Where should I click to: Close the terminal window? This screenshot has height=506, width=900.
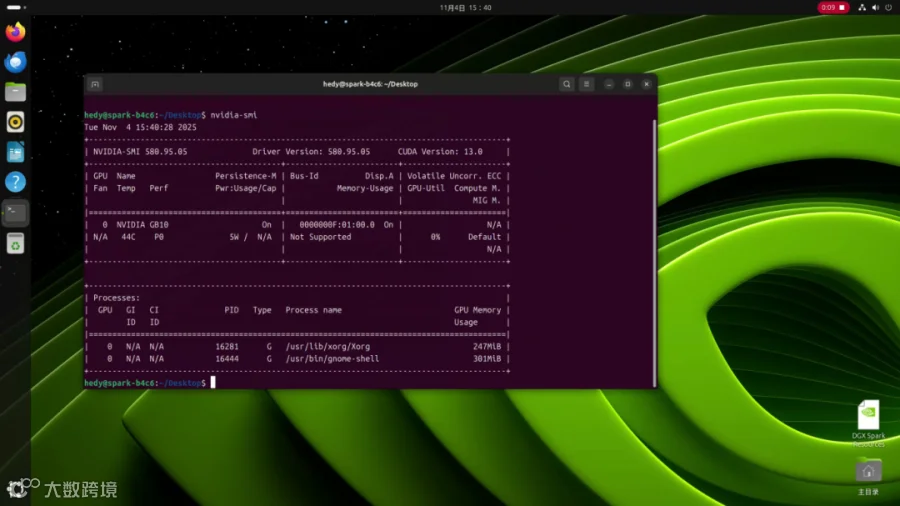tap(646, 84)
